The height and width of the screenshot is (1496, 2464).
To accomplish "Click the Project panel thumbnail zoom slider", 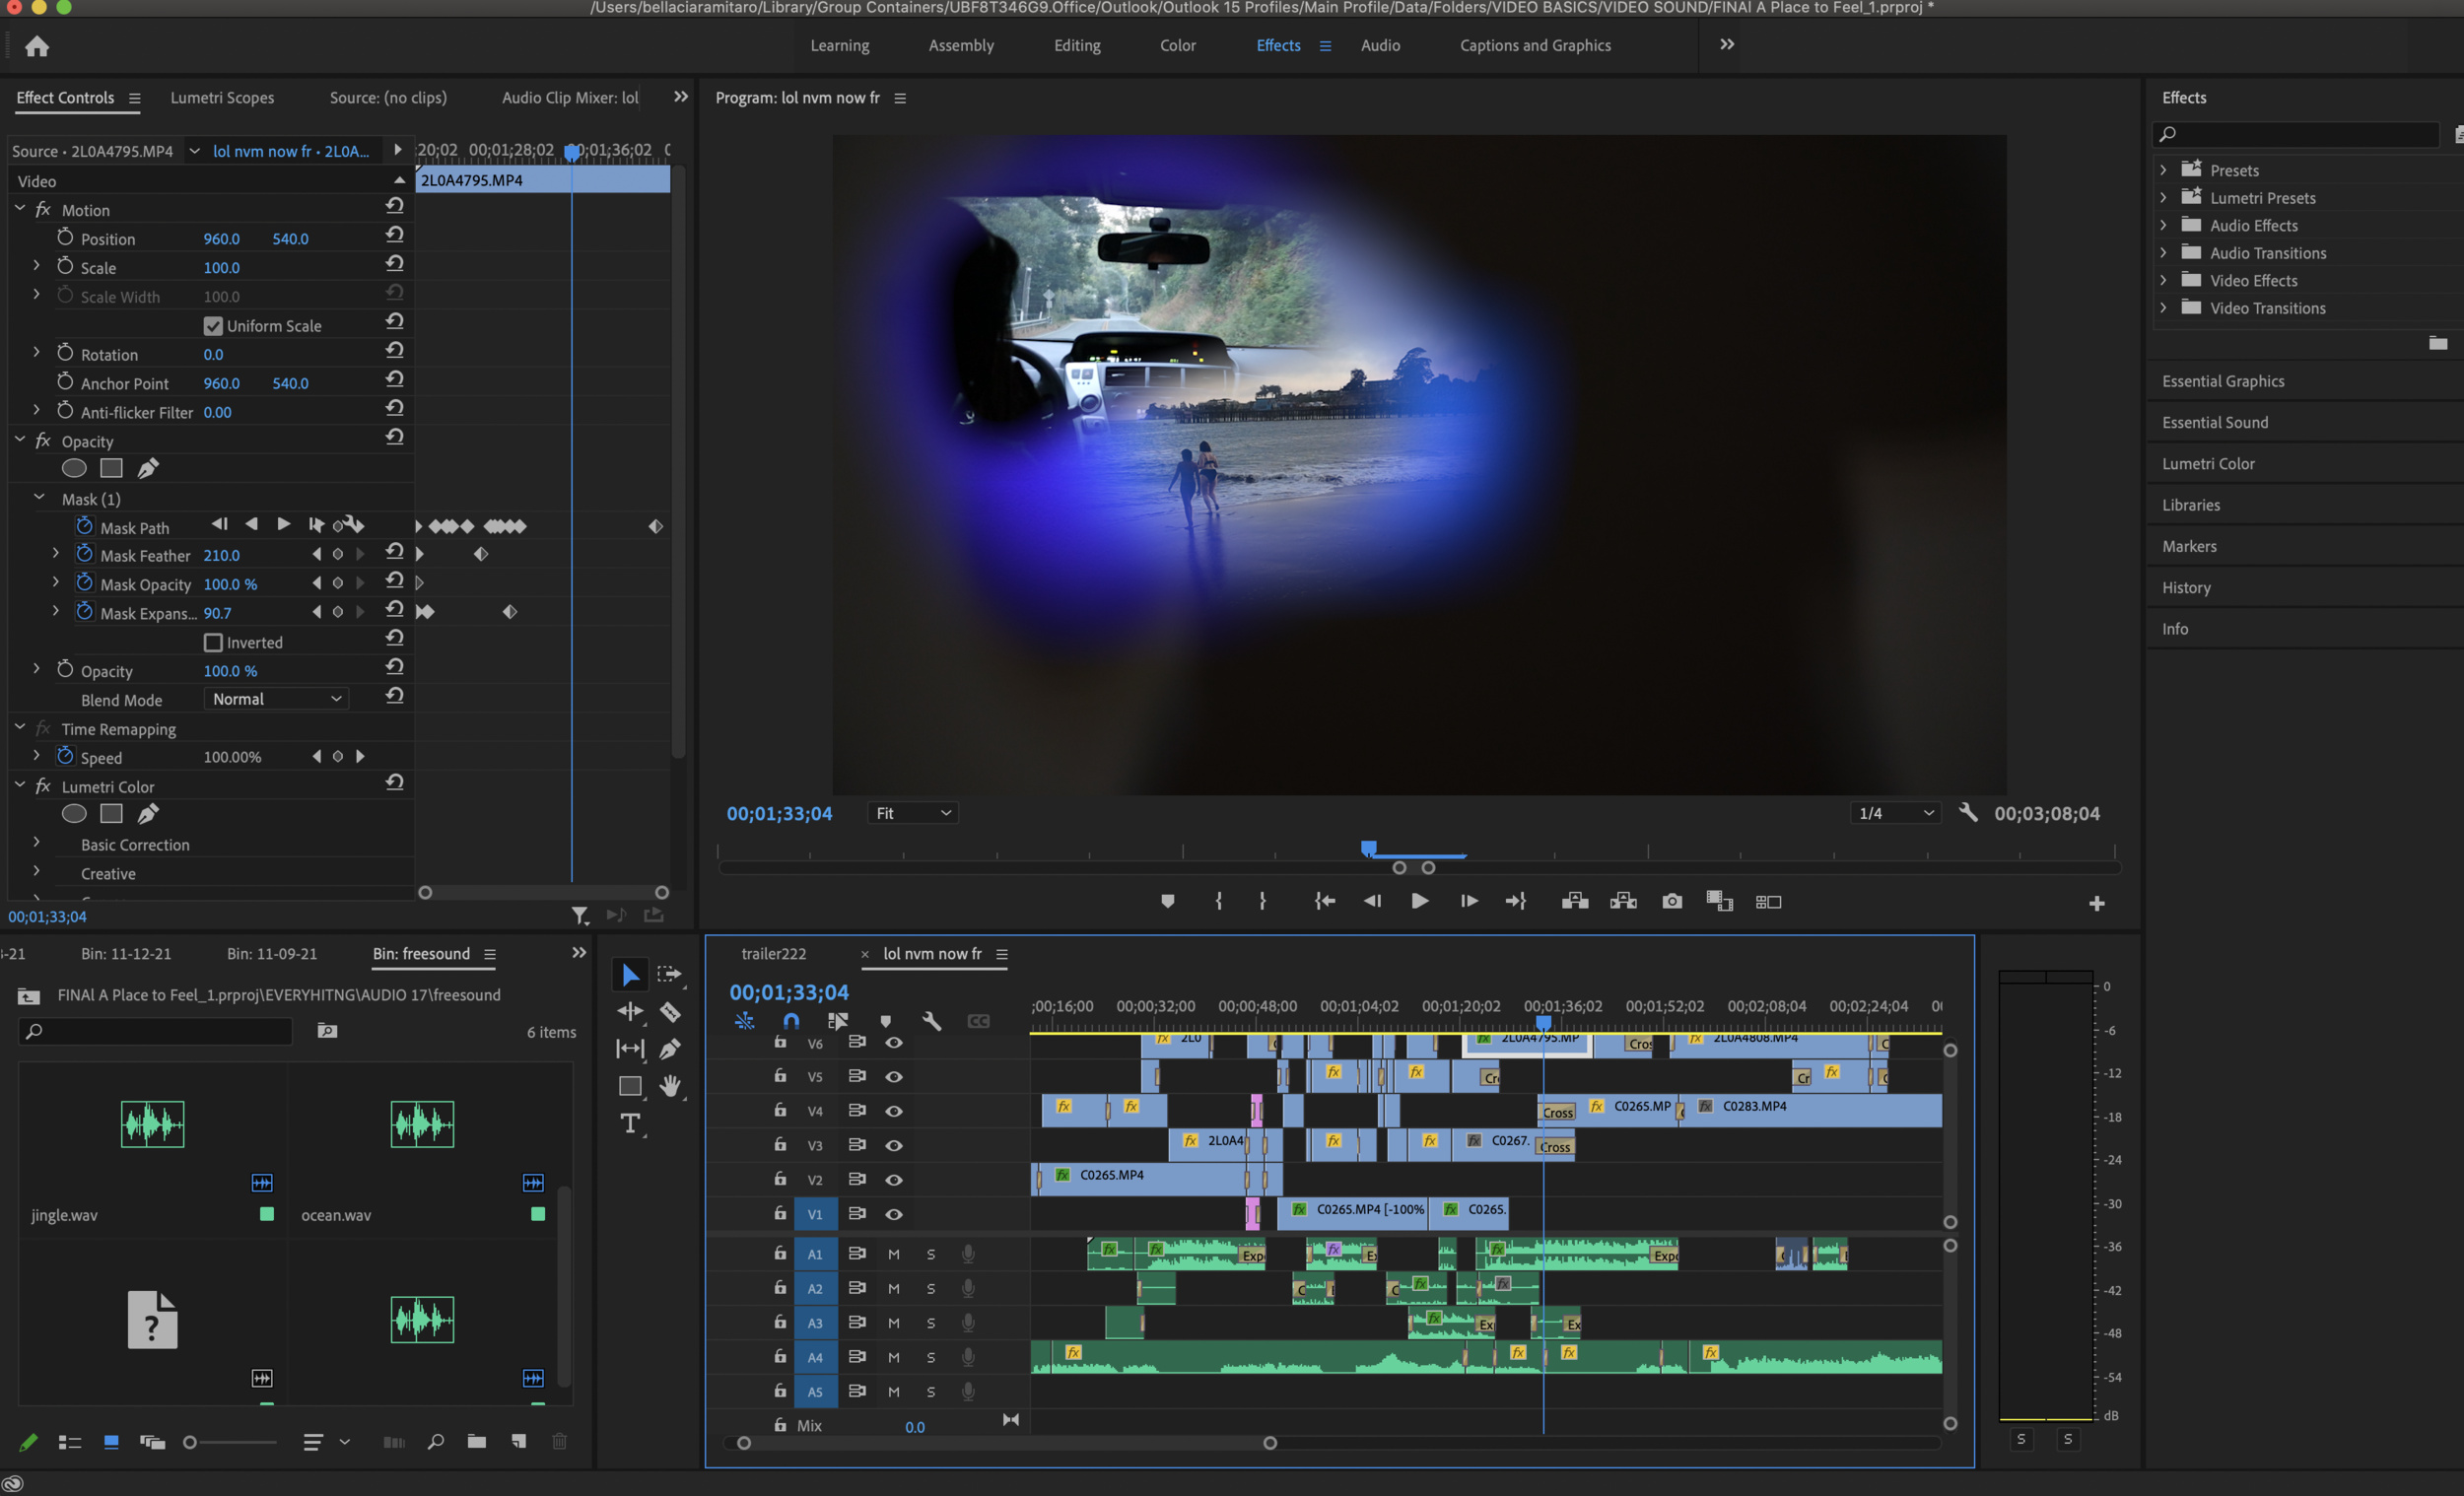I will tap(230, 1442).
